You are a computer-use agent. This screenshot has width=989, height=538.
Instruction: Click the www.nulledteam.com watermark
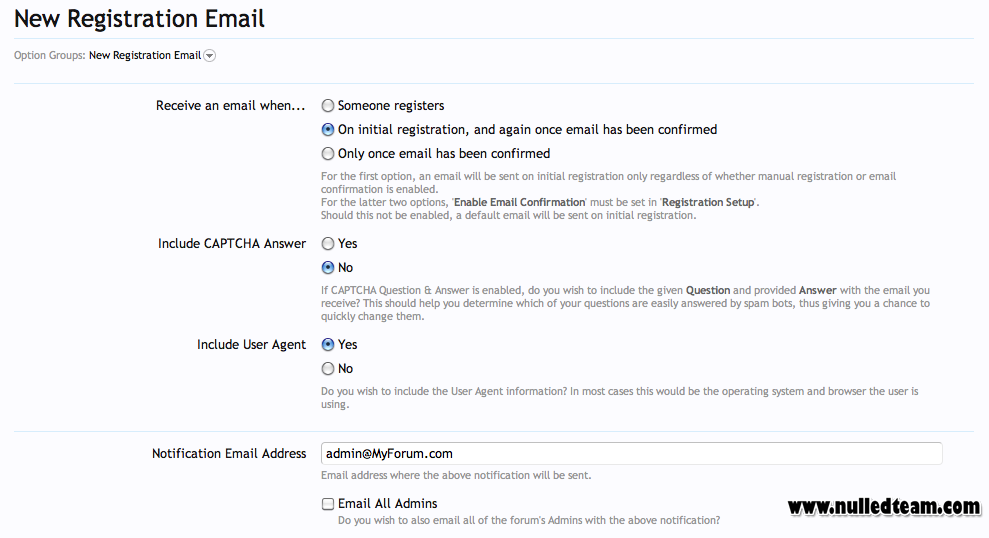884,506
